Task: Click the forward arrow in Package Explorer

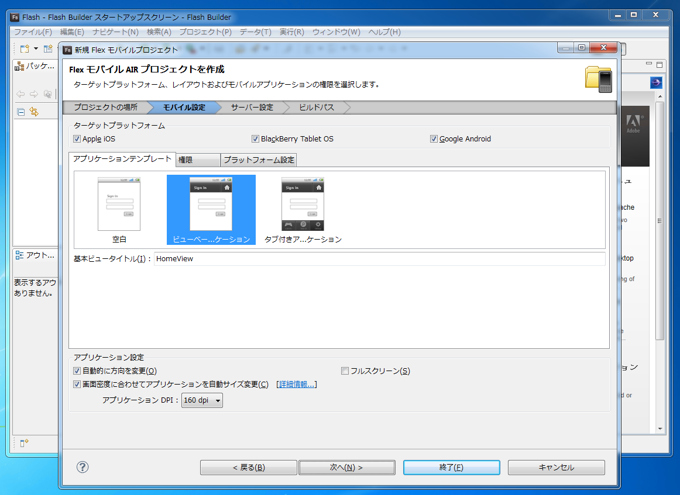Action: pyautogui.click(x=34, y=94)
